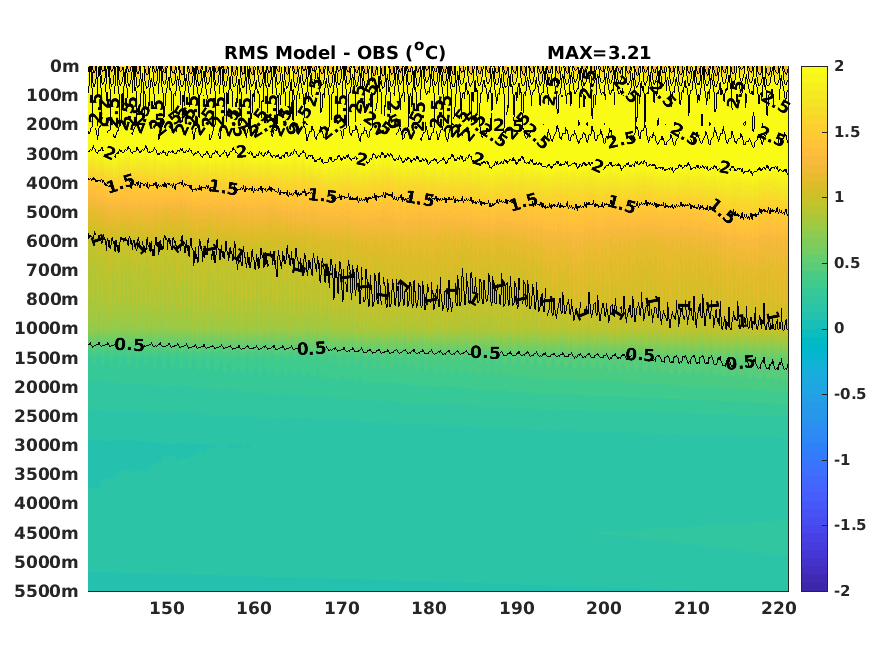The image size is (875, 656).
Task: Select the colorbar tick label '-0.5'
Action: point(850,394)
